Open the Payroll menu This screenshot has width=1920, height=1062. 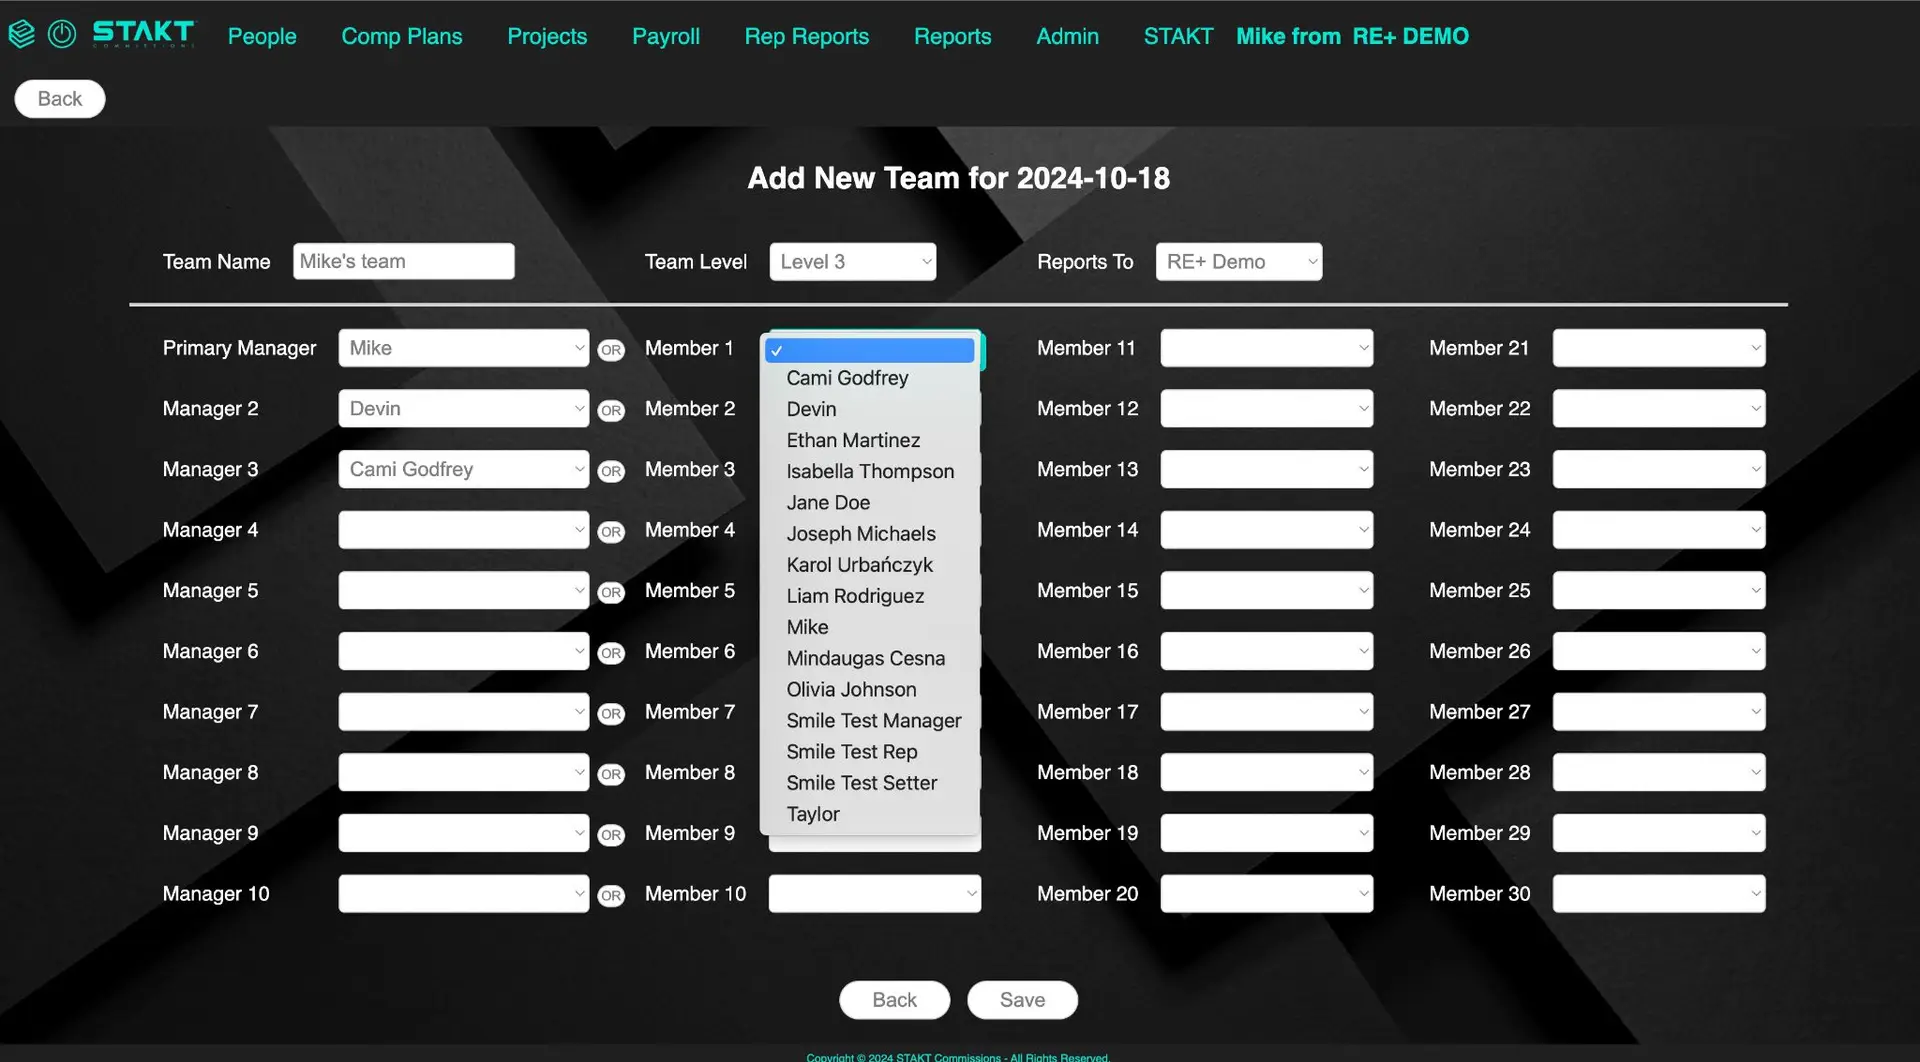click(666, 36)
